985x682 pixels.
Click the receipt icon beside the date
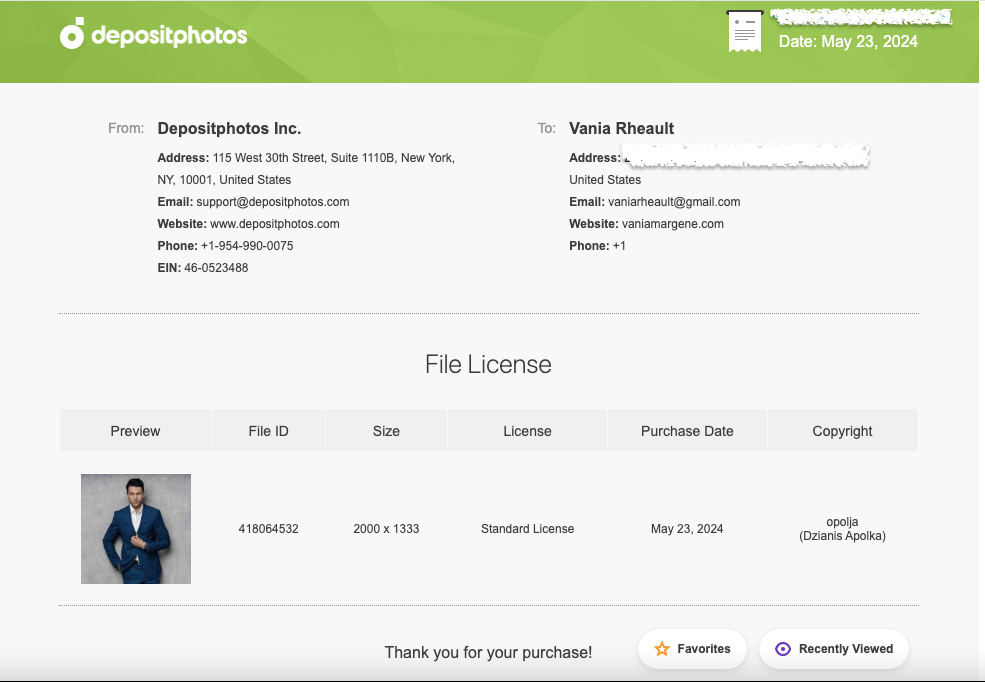744,32
